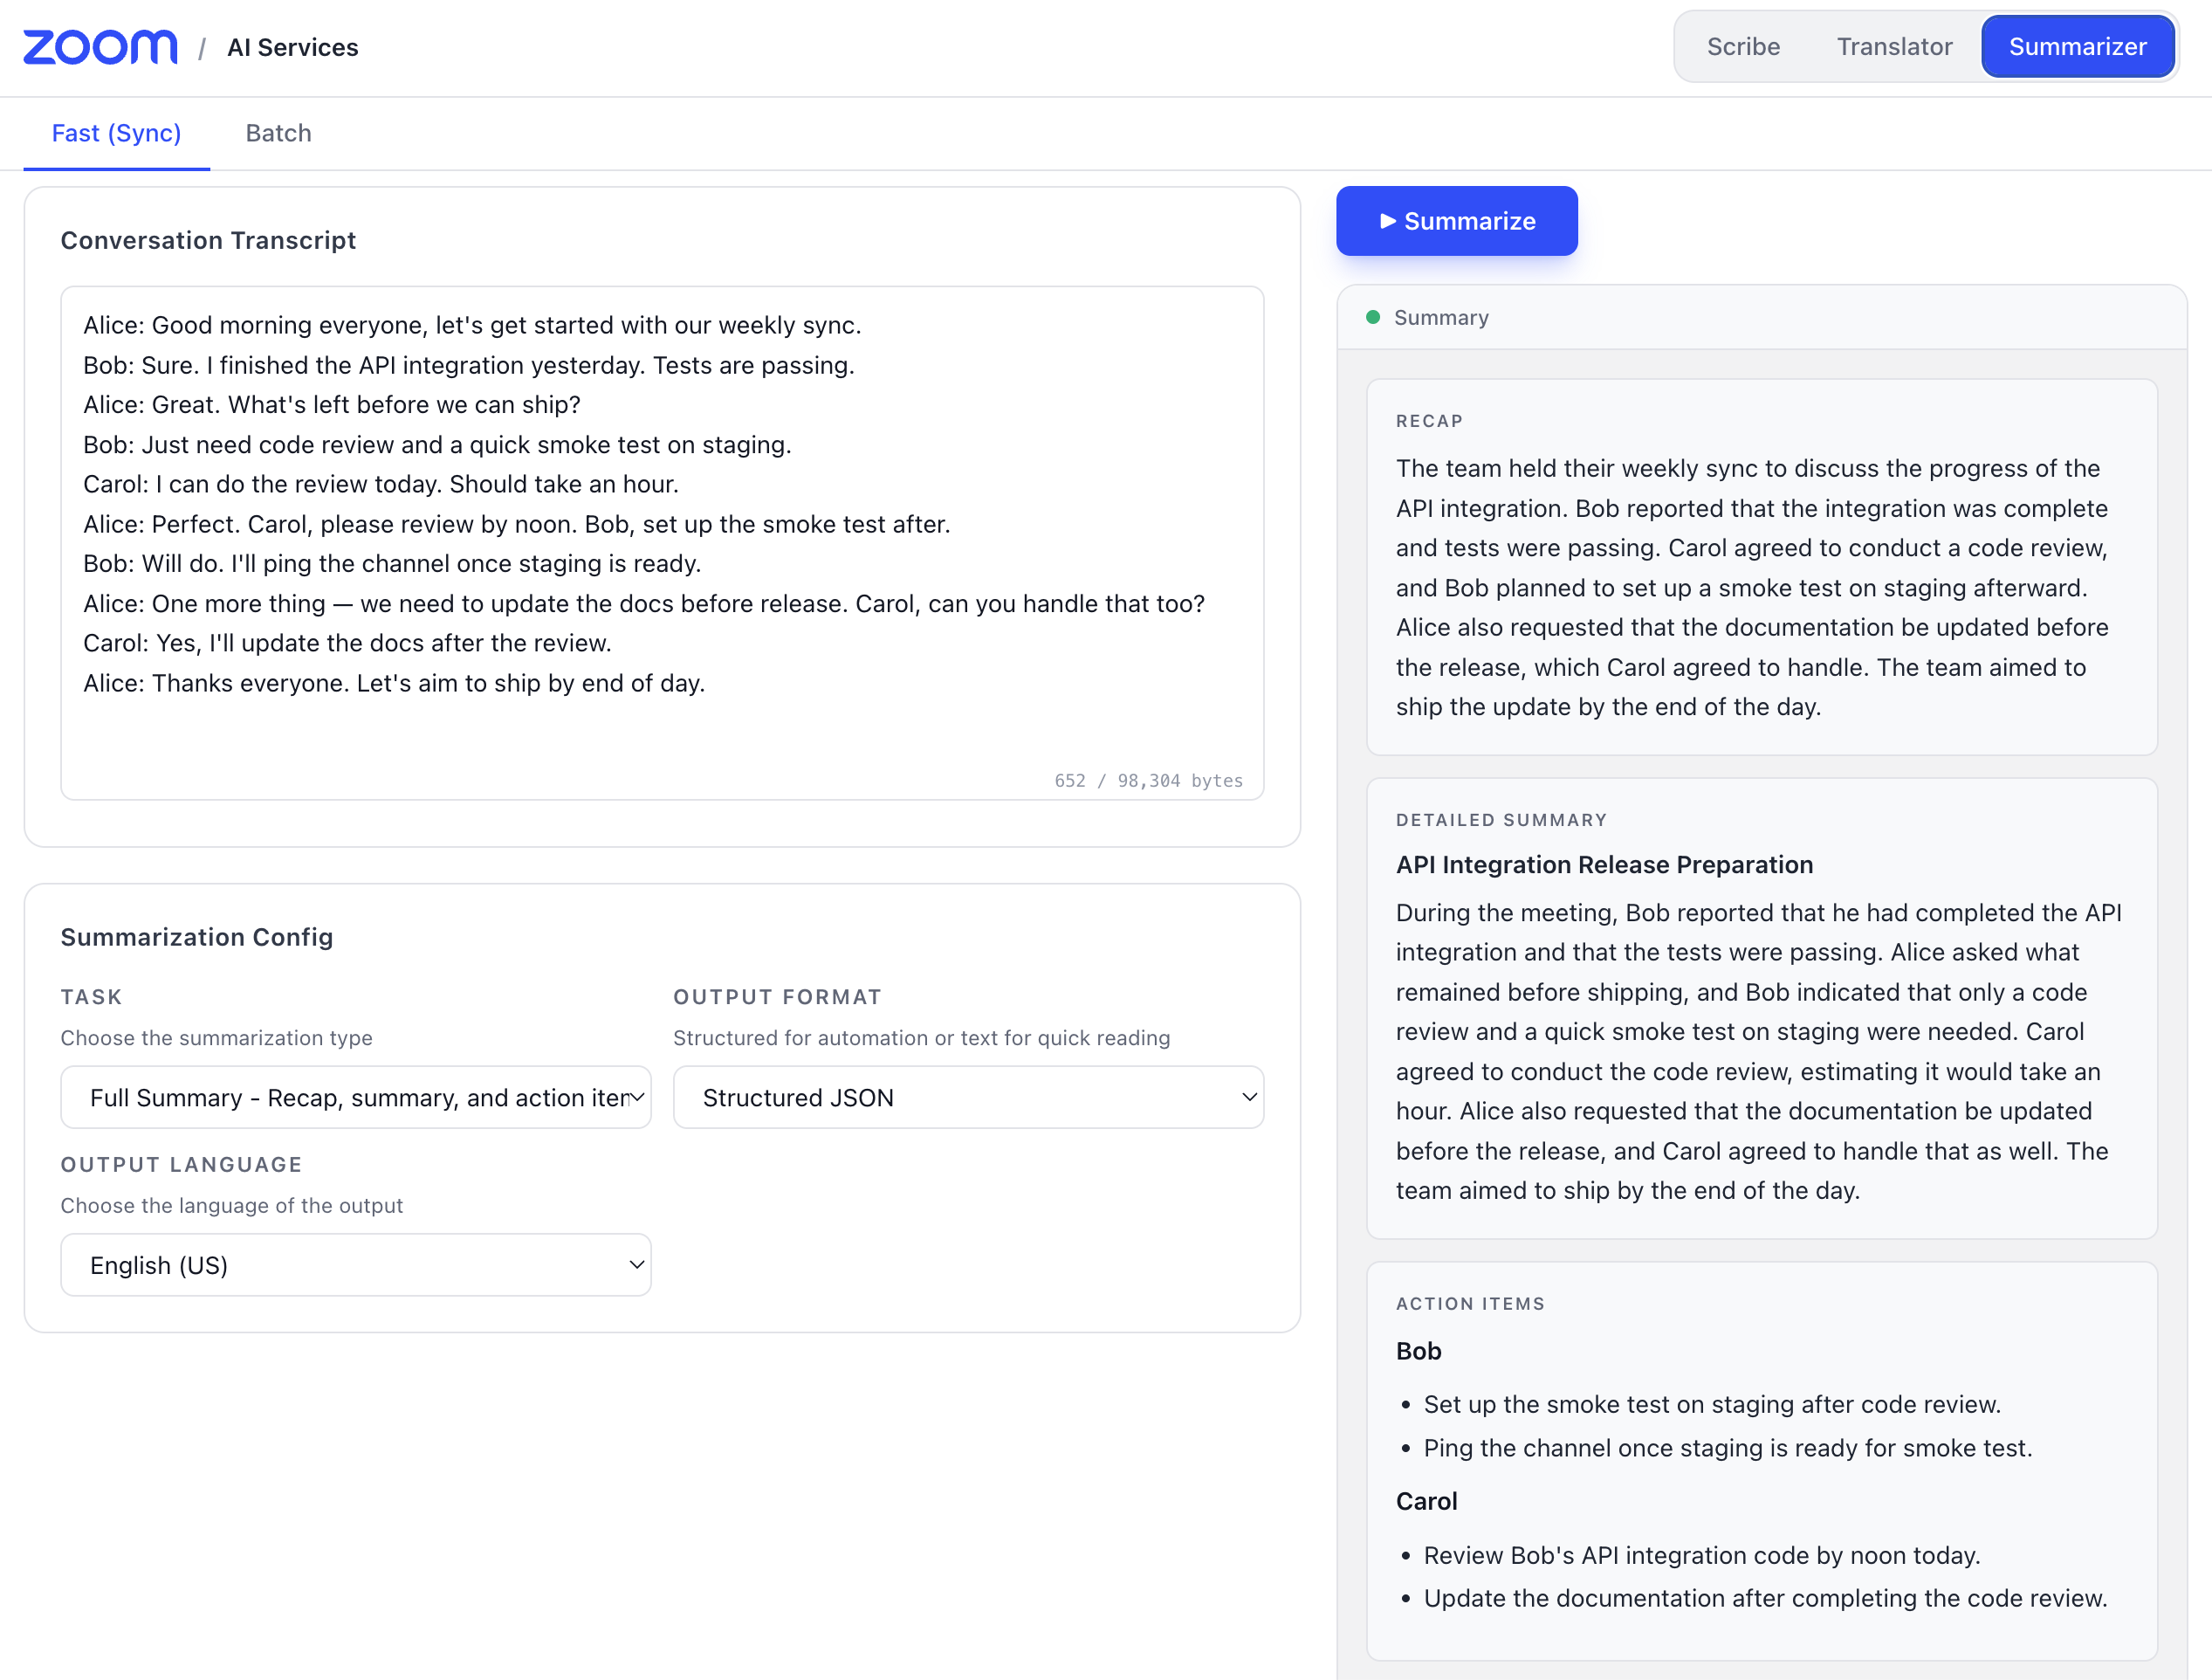Click 'Review Bob's API integration code' item

(x=1702, y=1555)
